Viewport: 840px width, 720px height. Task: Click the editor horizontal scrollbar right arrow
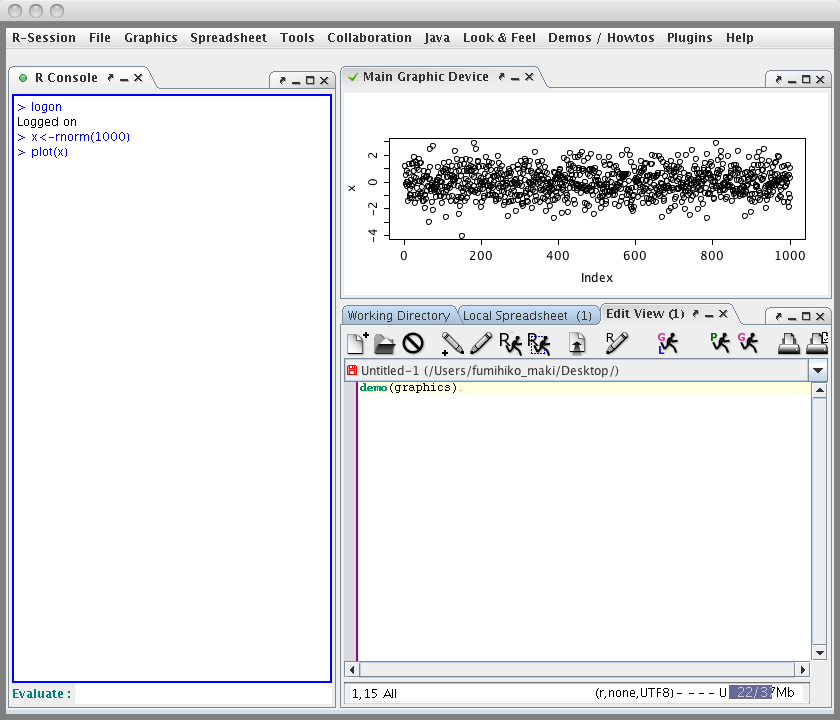802,669
